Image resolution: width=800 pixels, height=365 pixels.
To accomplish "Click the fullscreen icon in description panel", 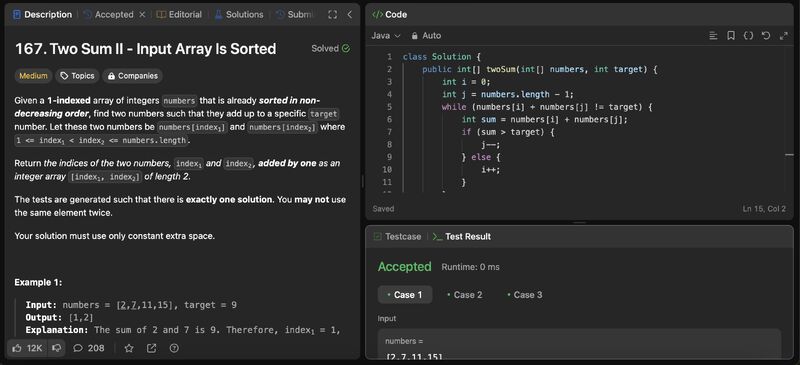I will [x=332, y=15].
